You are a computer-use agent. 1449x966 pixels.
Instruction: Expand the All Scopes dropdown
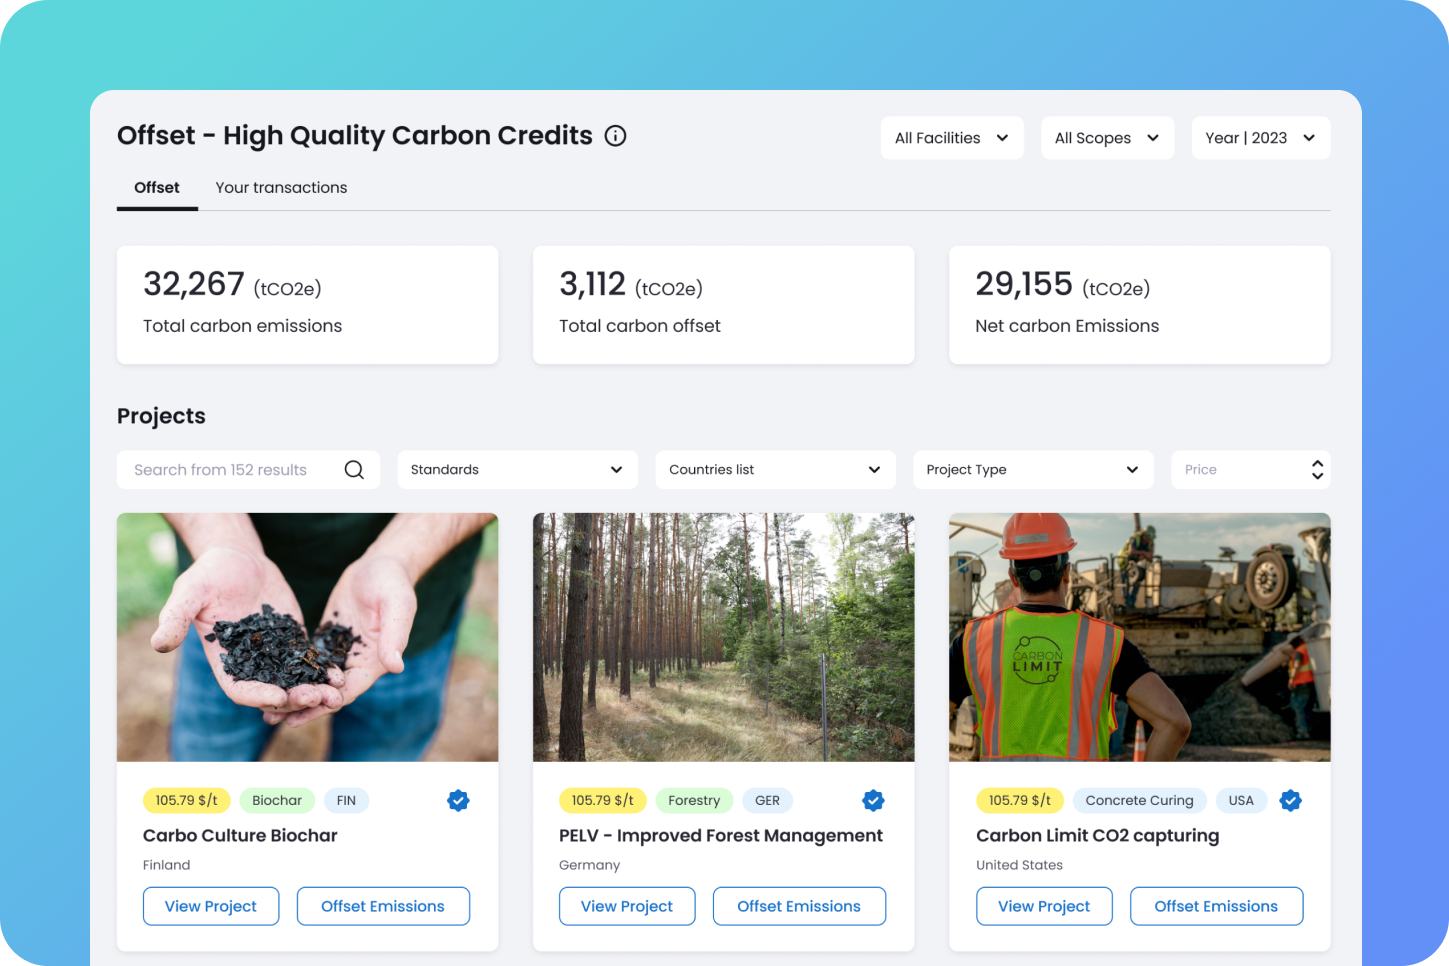coord(1107,138)
